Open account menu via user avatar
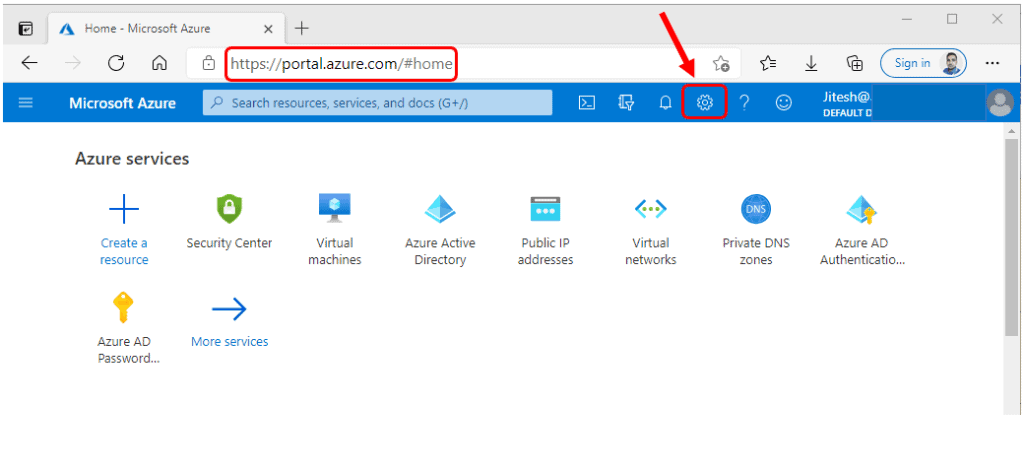 click(999, 102)
